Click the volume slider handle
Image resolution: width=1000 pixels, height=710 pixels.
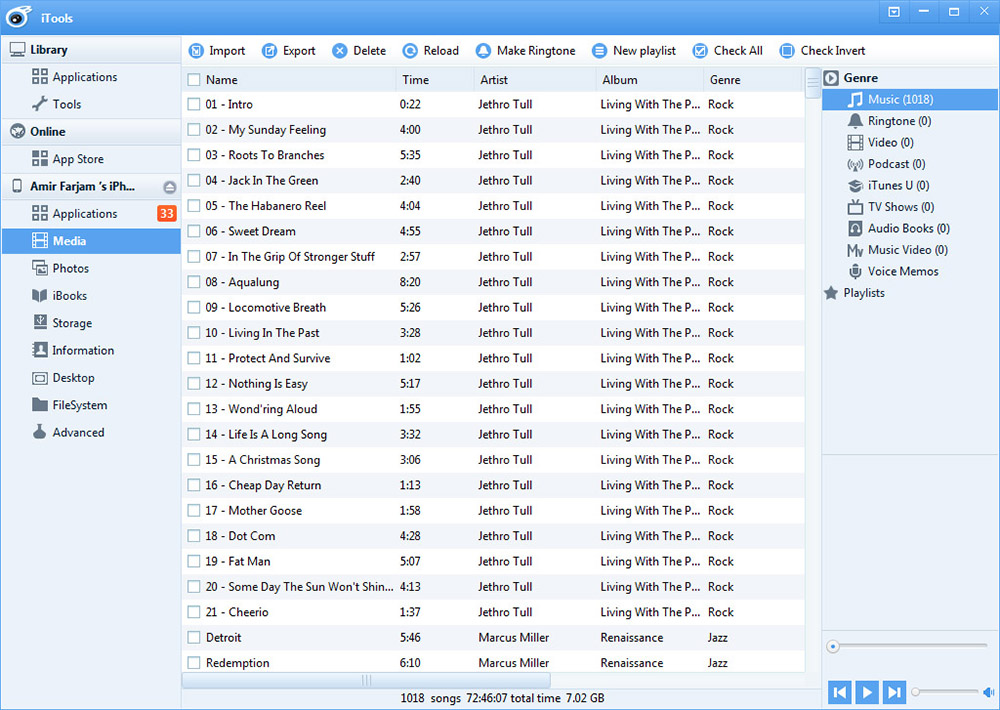915,692
